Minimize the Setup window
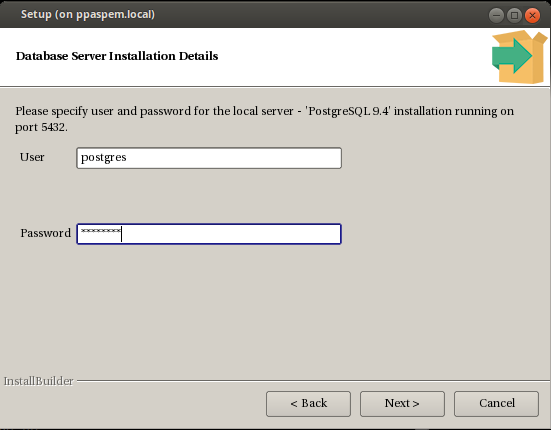The width and height of the screenshot is (551, 430). pos(496,15)
